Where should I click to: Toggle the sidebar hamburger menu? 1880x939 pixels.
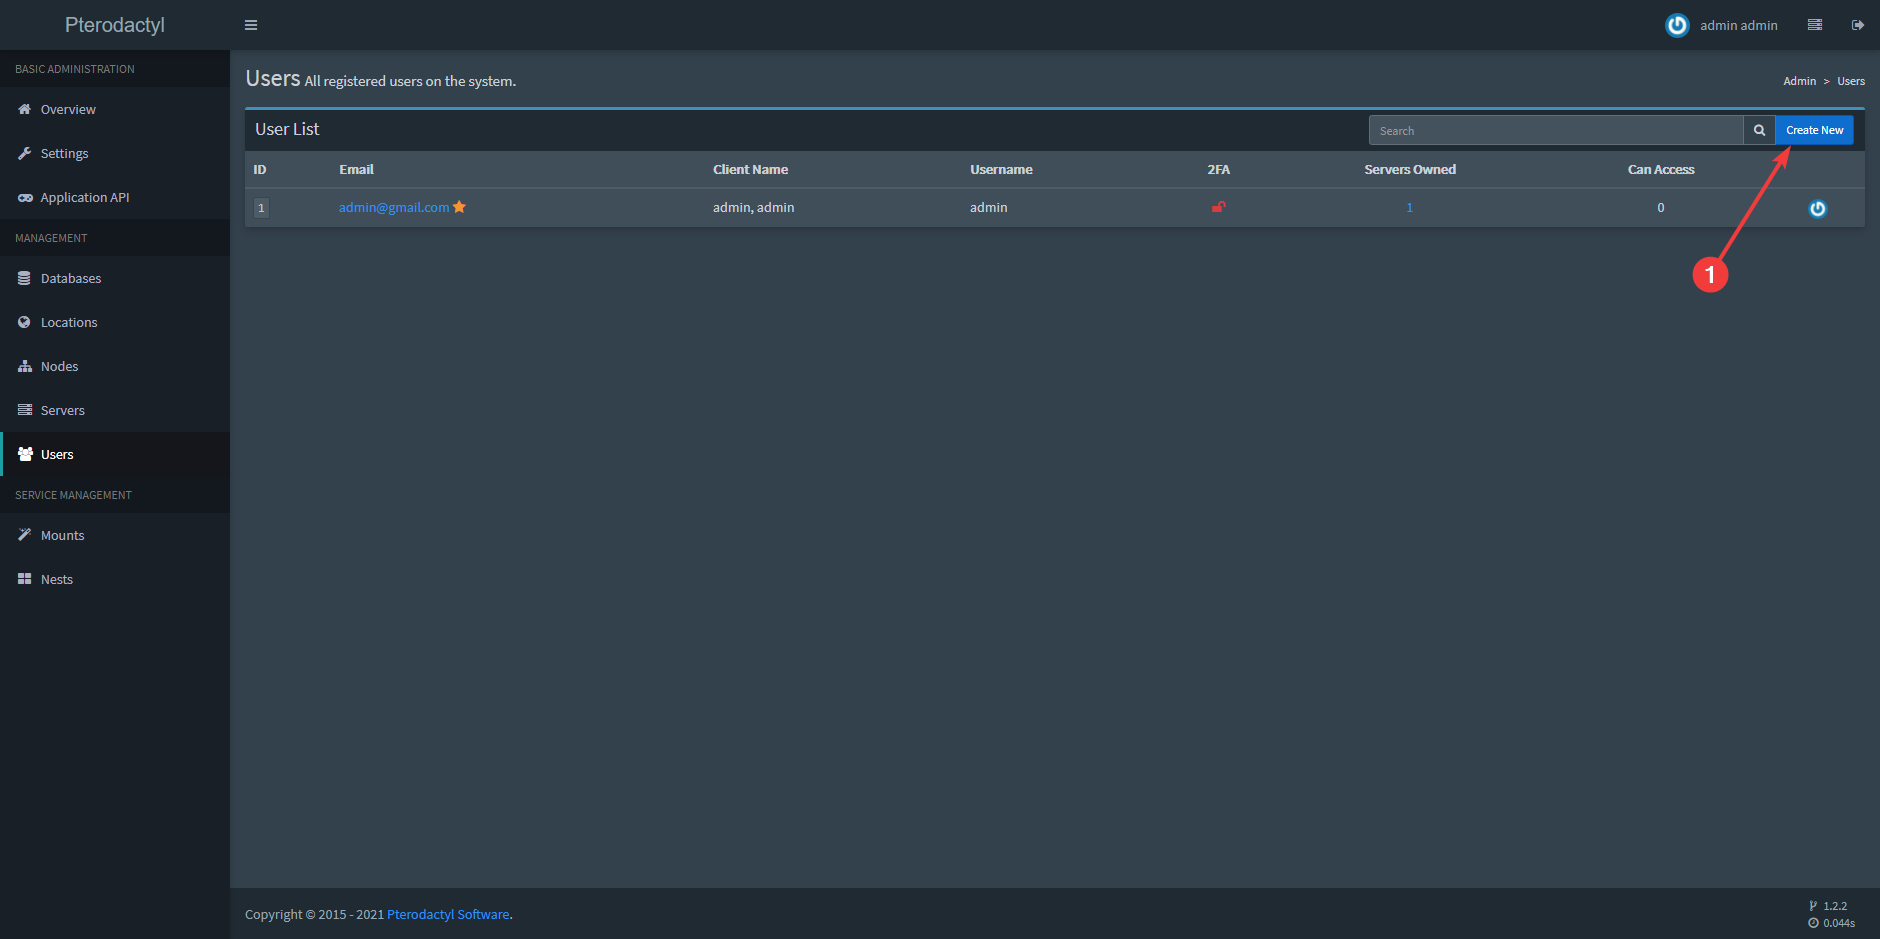(x=251, y=25)
